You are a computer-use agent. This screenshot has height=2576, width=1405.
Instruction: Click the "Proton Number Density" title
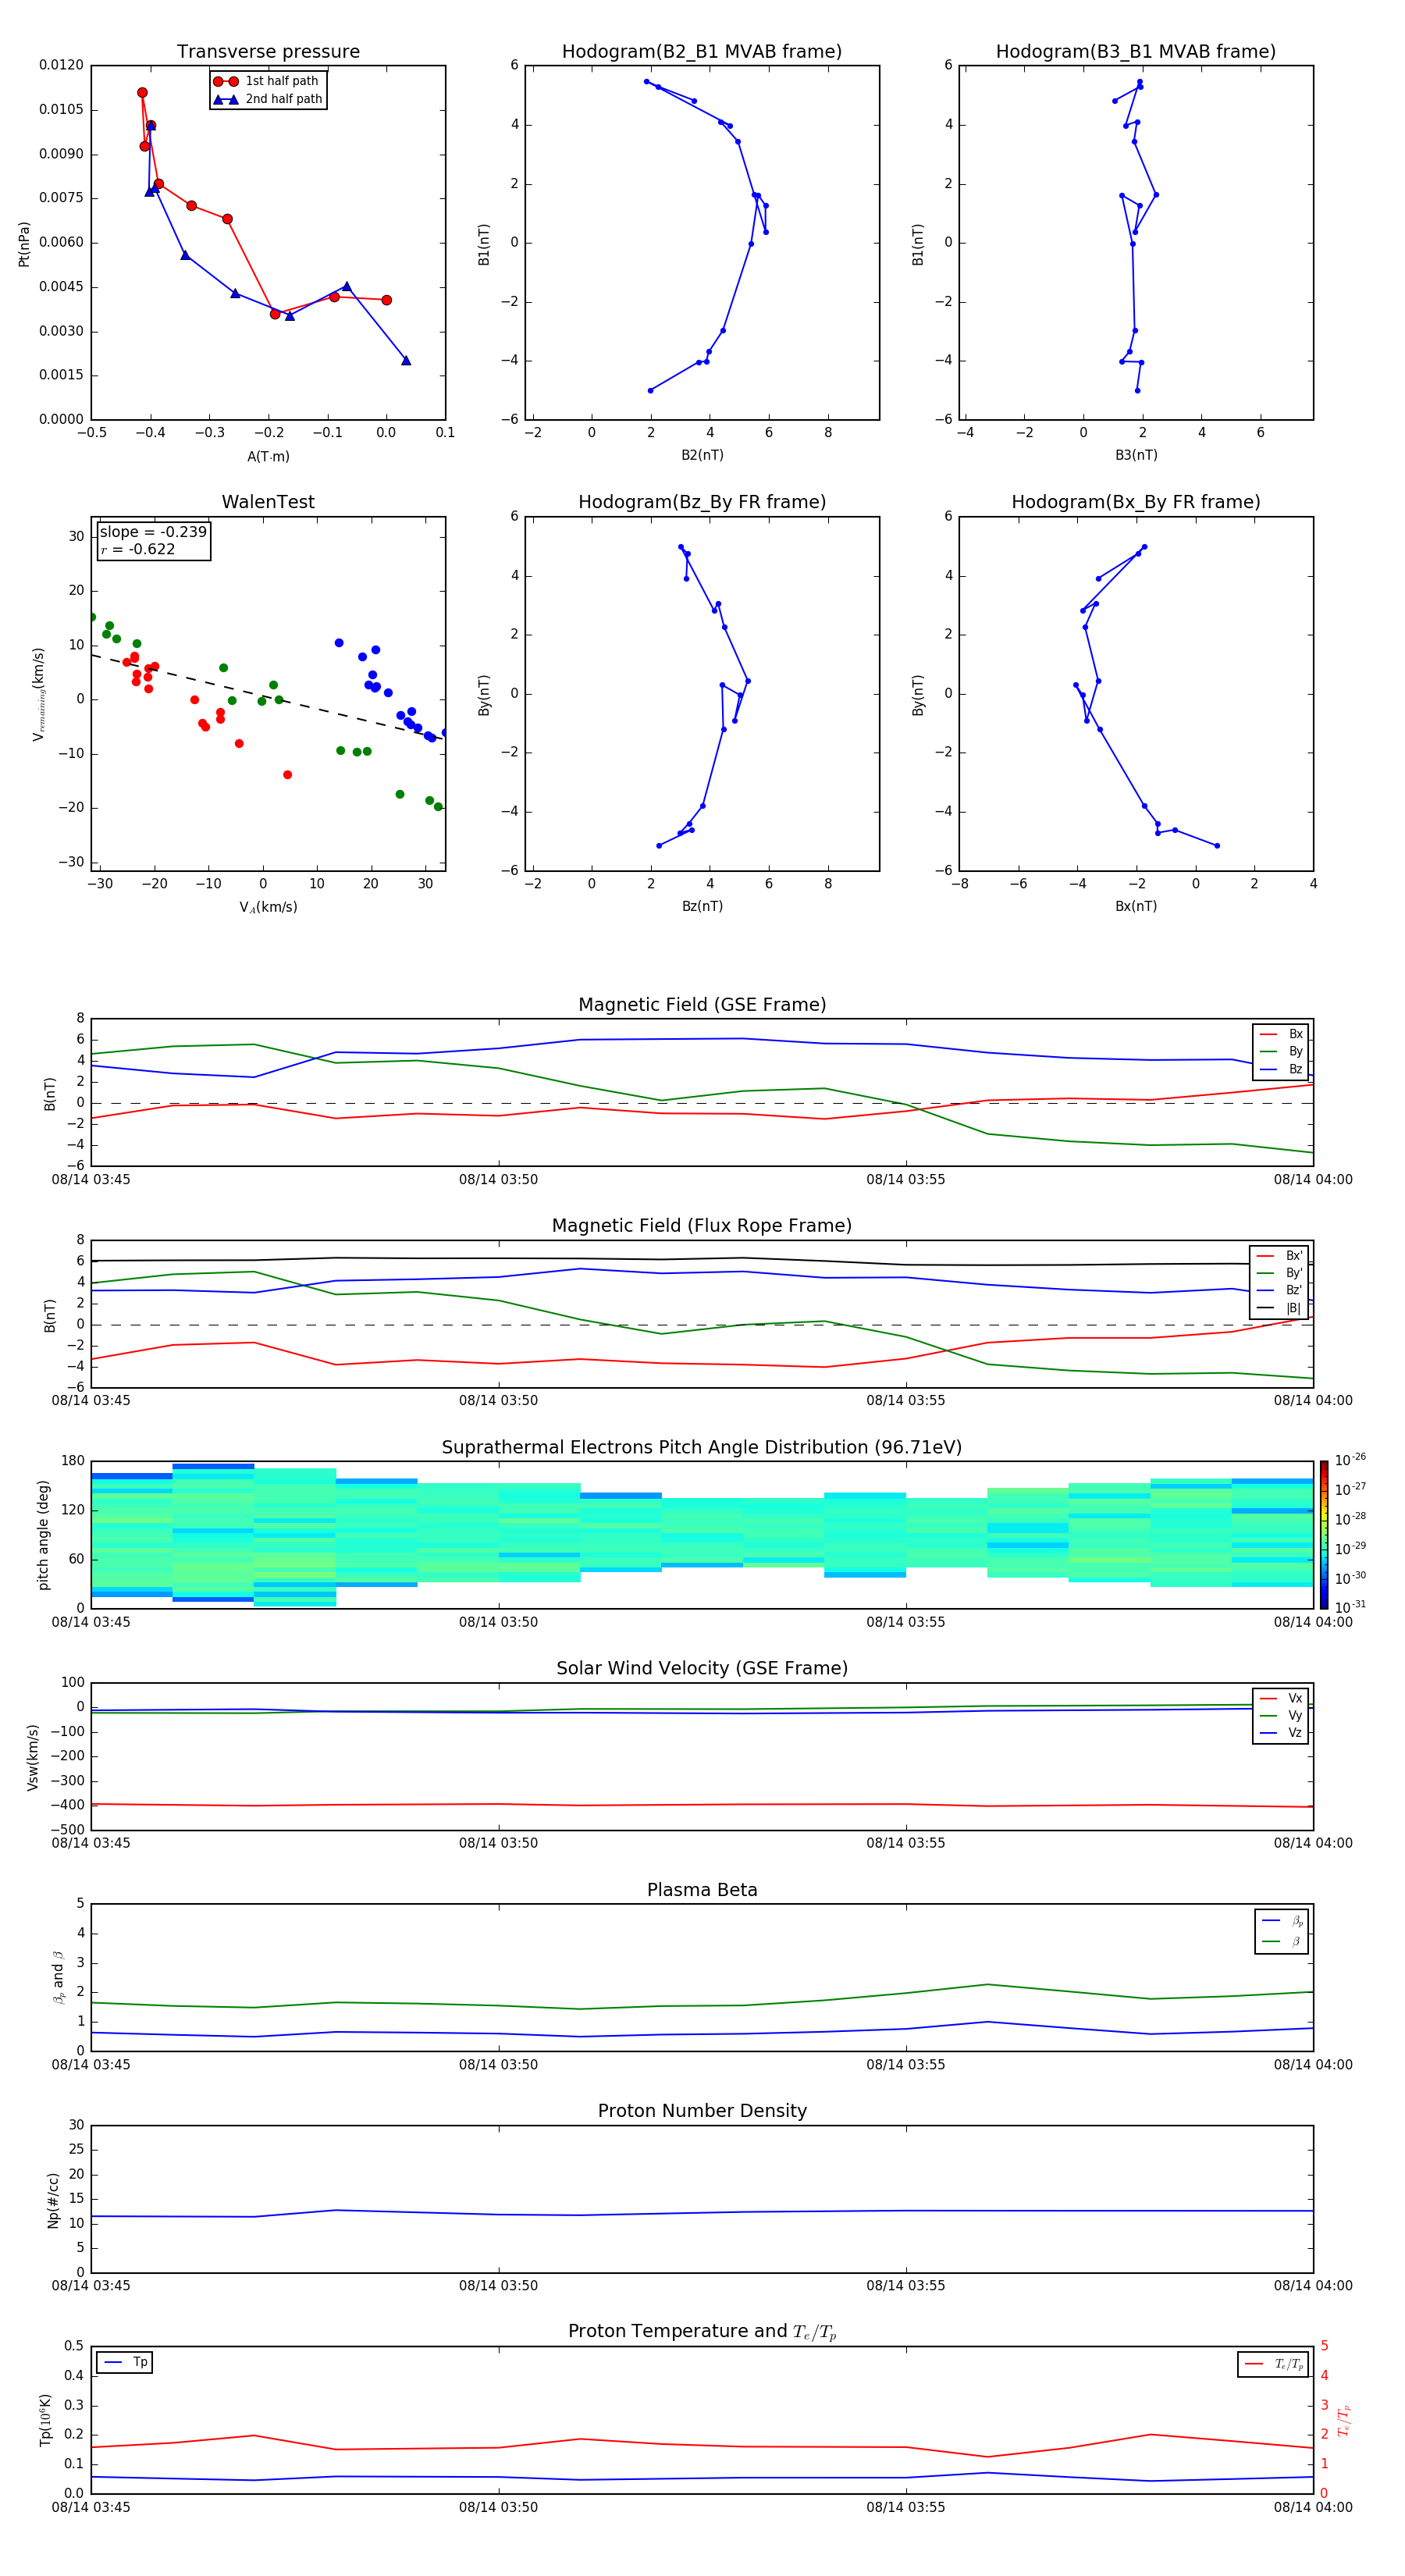tap(702, 2111)
